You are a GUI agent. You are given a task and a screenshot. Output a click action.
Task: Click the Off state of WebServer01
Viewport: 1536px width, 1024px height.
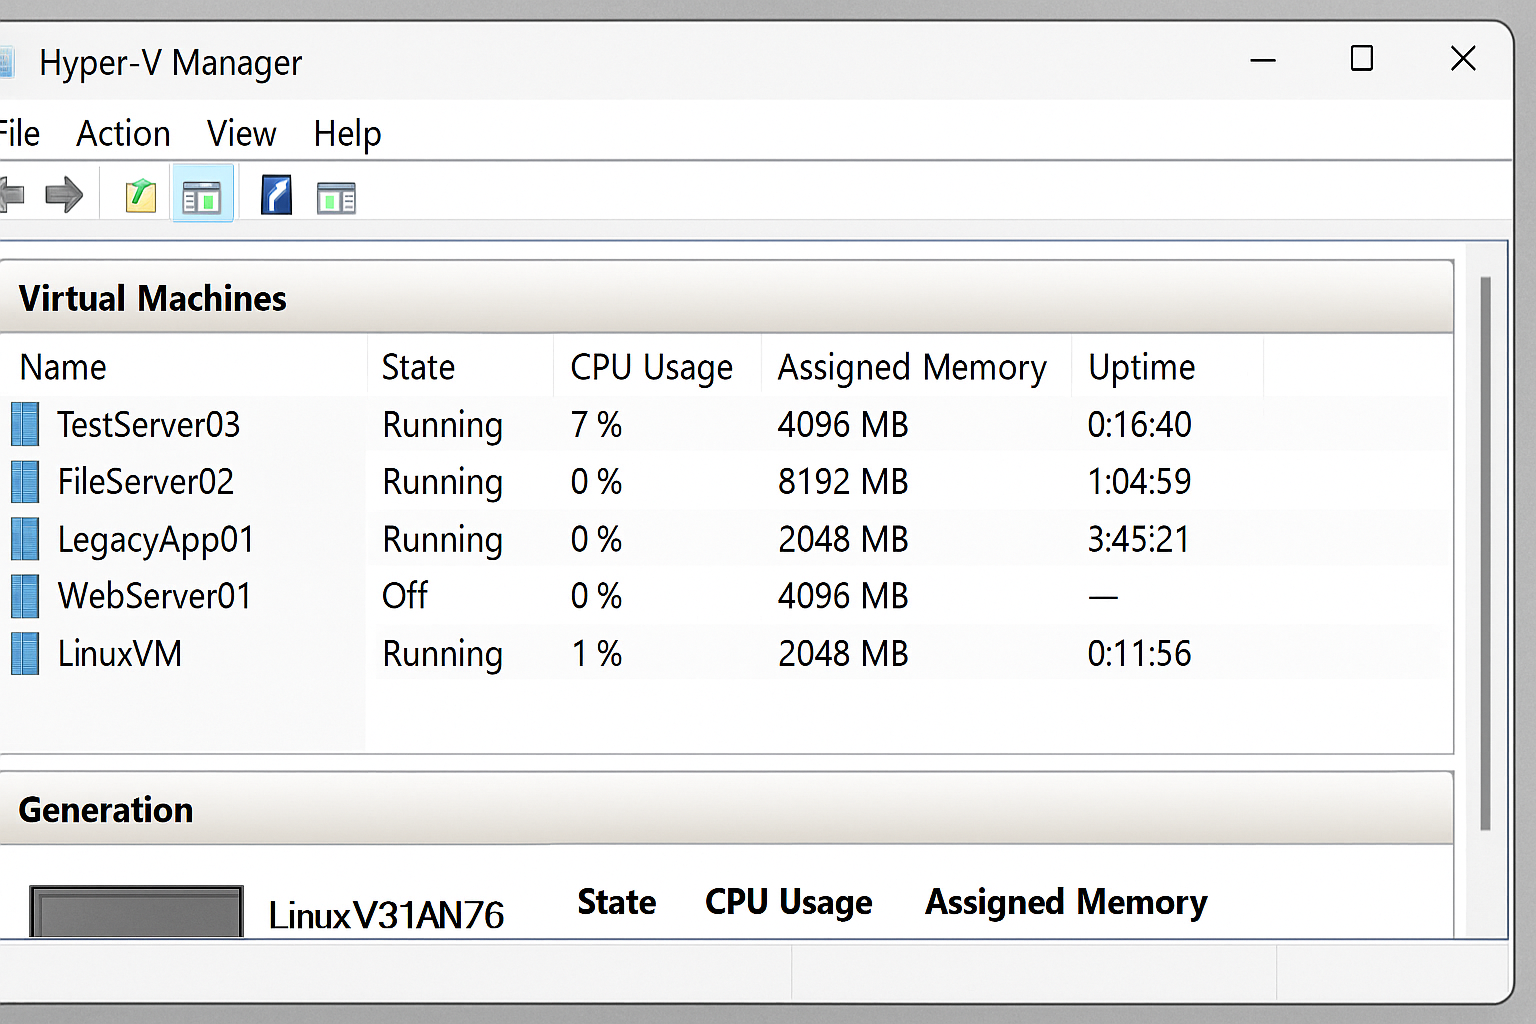point(405,596)
